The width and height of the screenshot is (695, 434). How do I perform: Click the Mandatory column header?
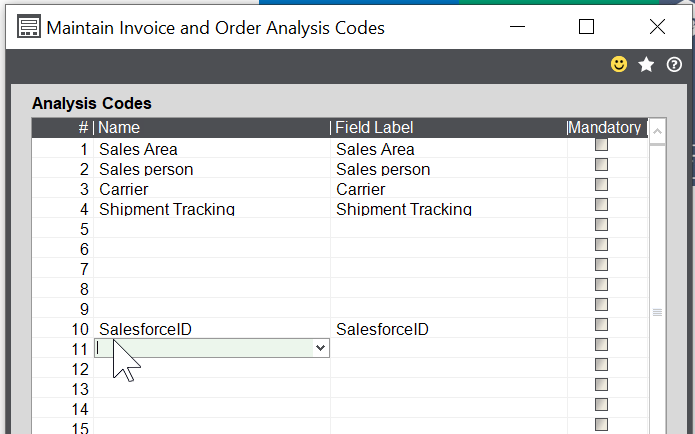coord(604,128)
